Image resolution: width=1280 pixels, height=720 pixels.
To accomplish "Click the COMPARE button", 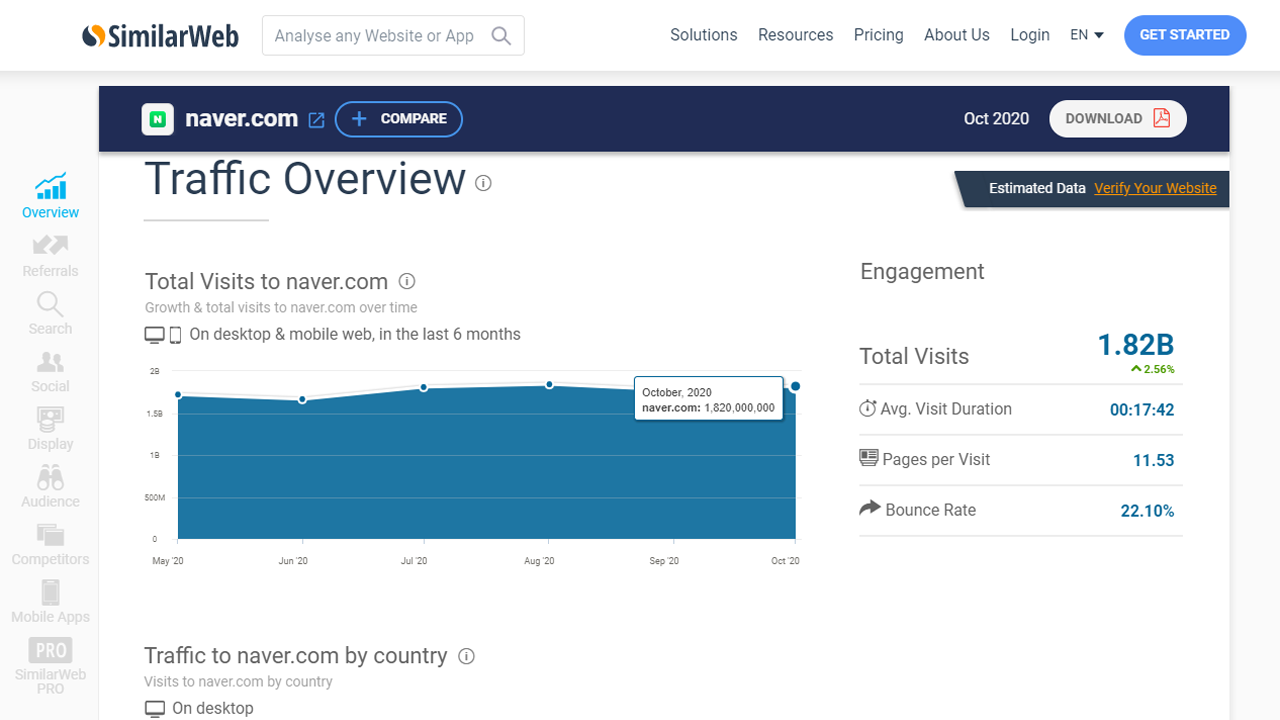I will click(399, 119).
